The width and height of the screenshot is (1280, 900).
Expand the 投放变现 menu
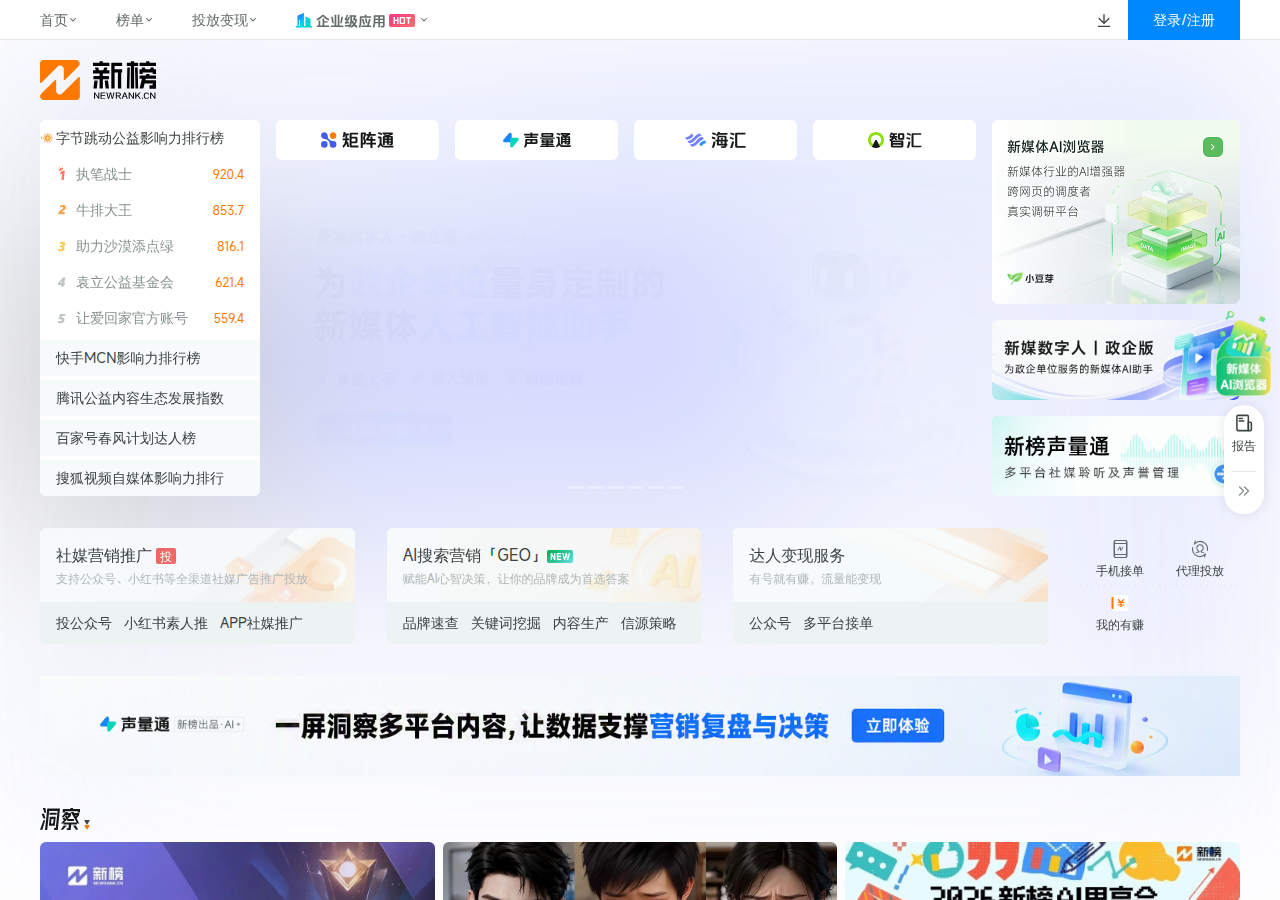[x=224, y=20]
